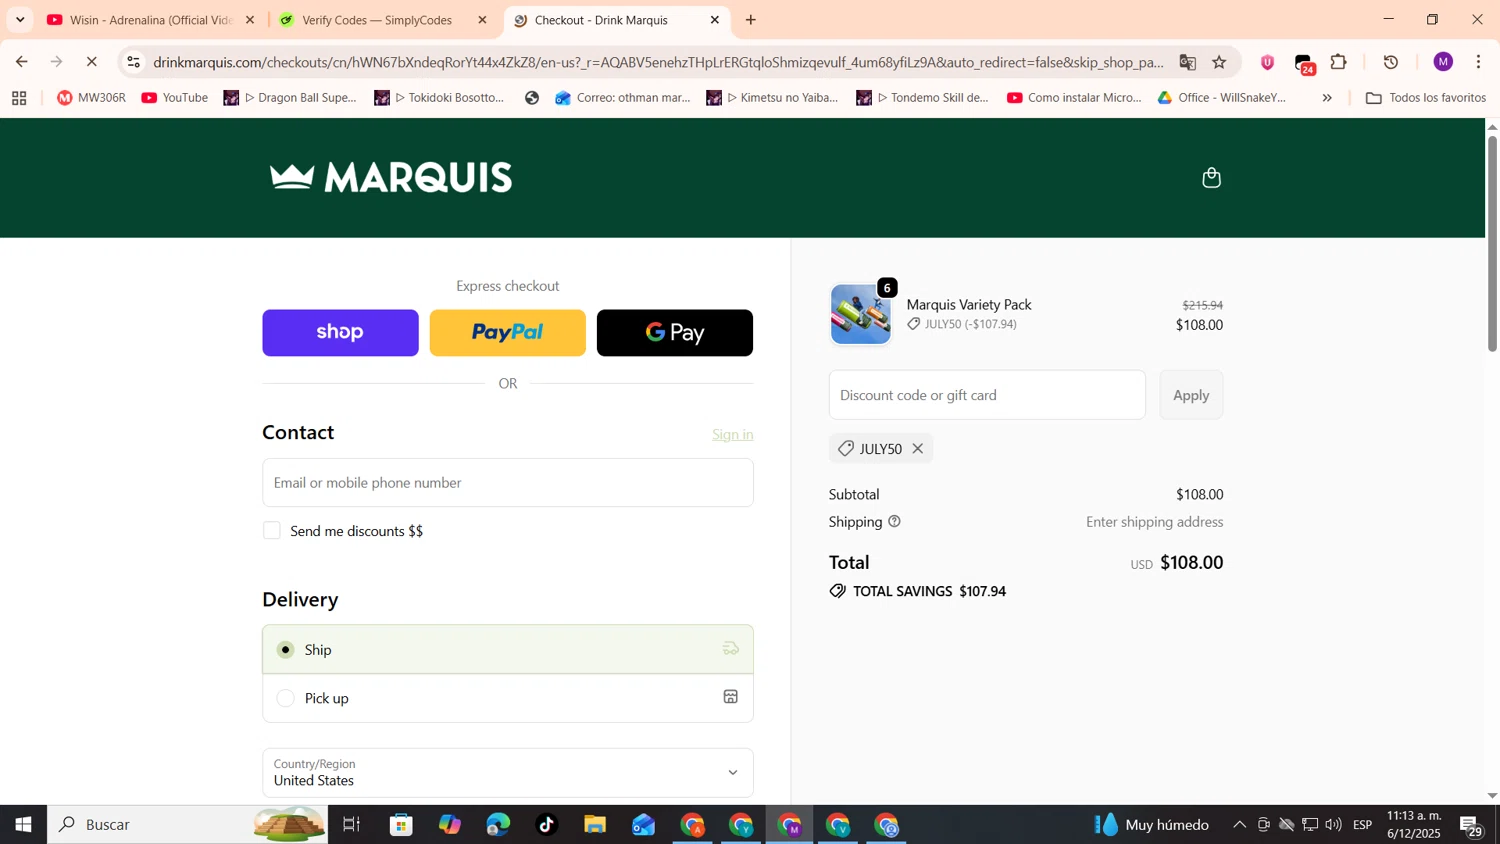Expand the tab search chevron
The image size is (1500, 844).
pos(20,20)
